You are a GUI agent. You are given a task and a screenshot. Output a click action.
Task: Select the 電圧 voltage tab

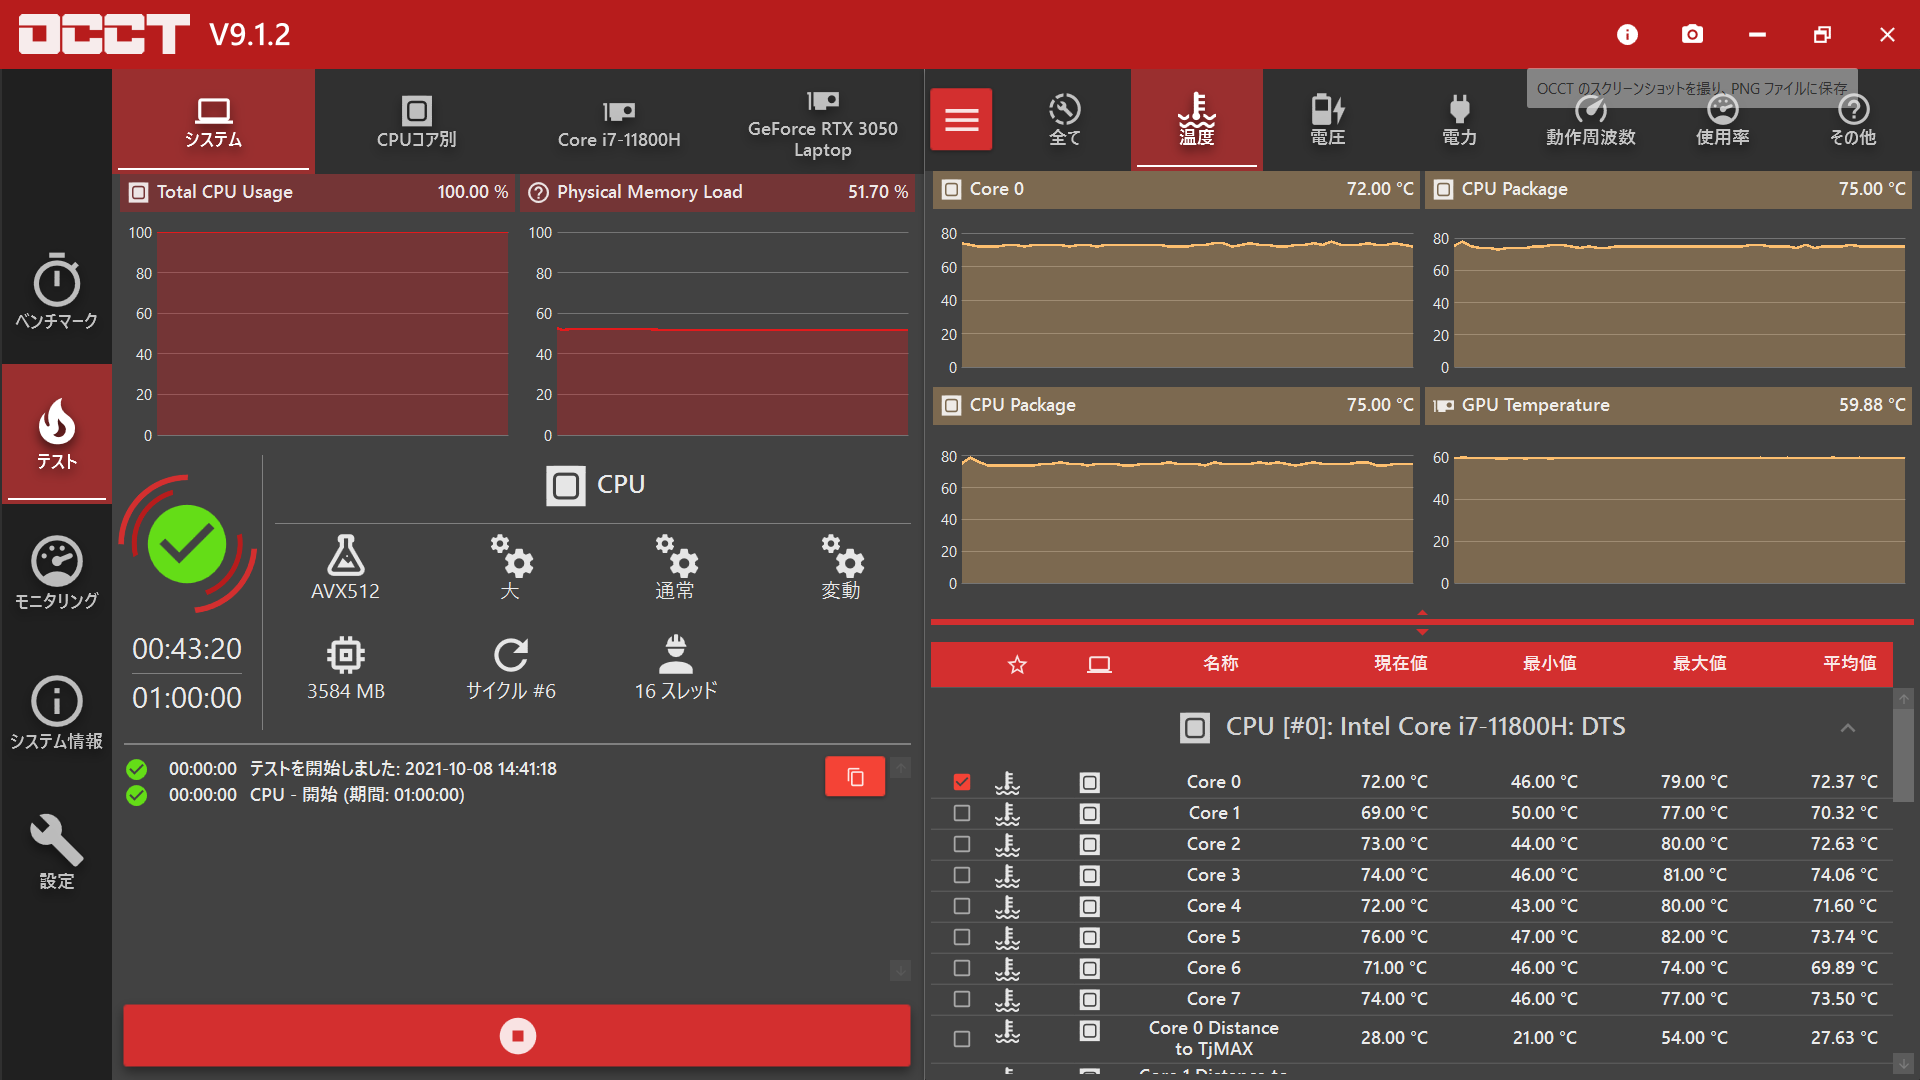(1328, 120)
